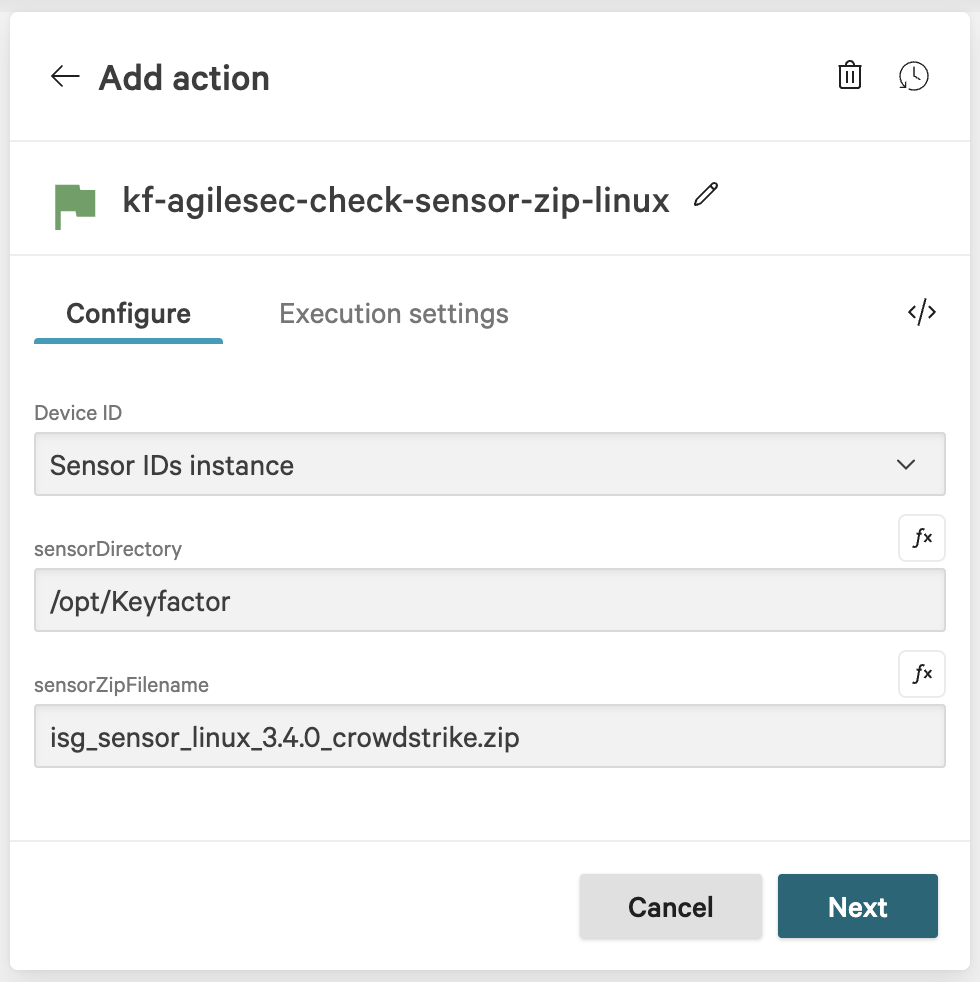
Task: Click the kf-agilesec-check-sensor-zip-linux action title
Action: tap(395, 200)
